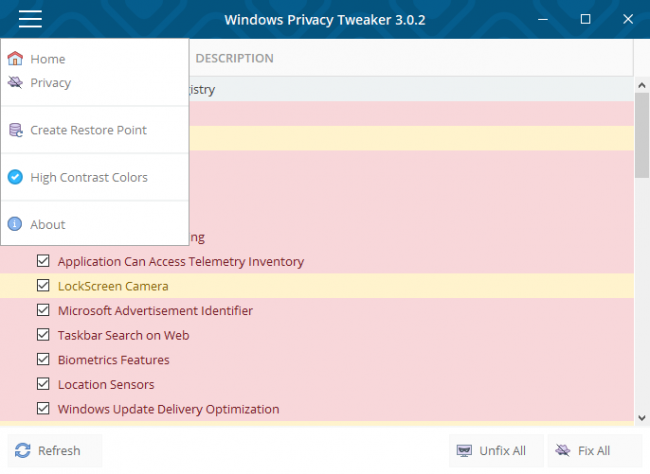
Task: Click the About info icon
Action: point(15,224)
